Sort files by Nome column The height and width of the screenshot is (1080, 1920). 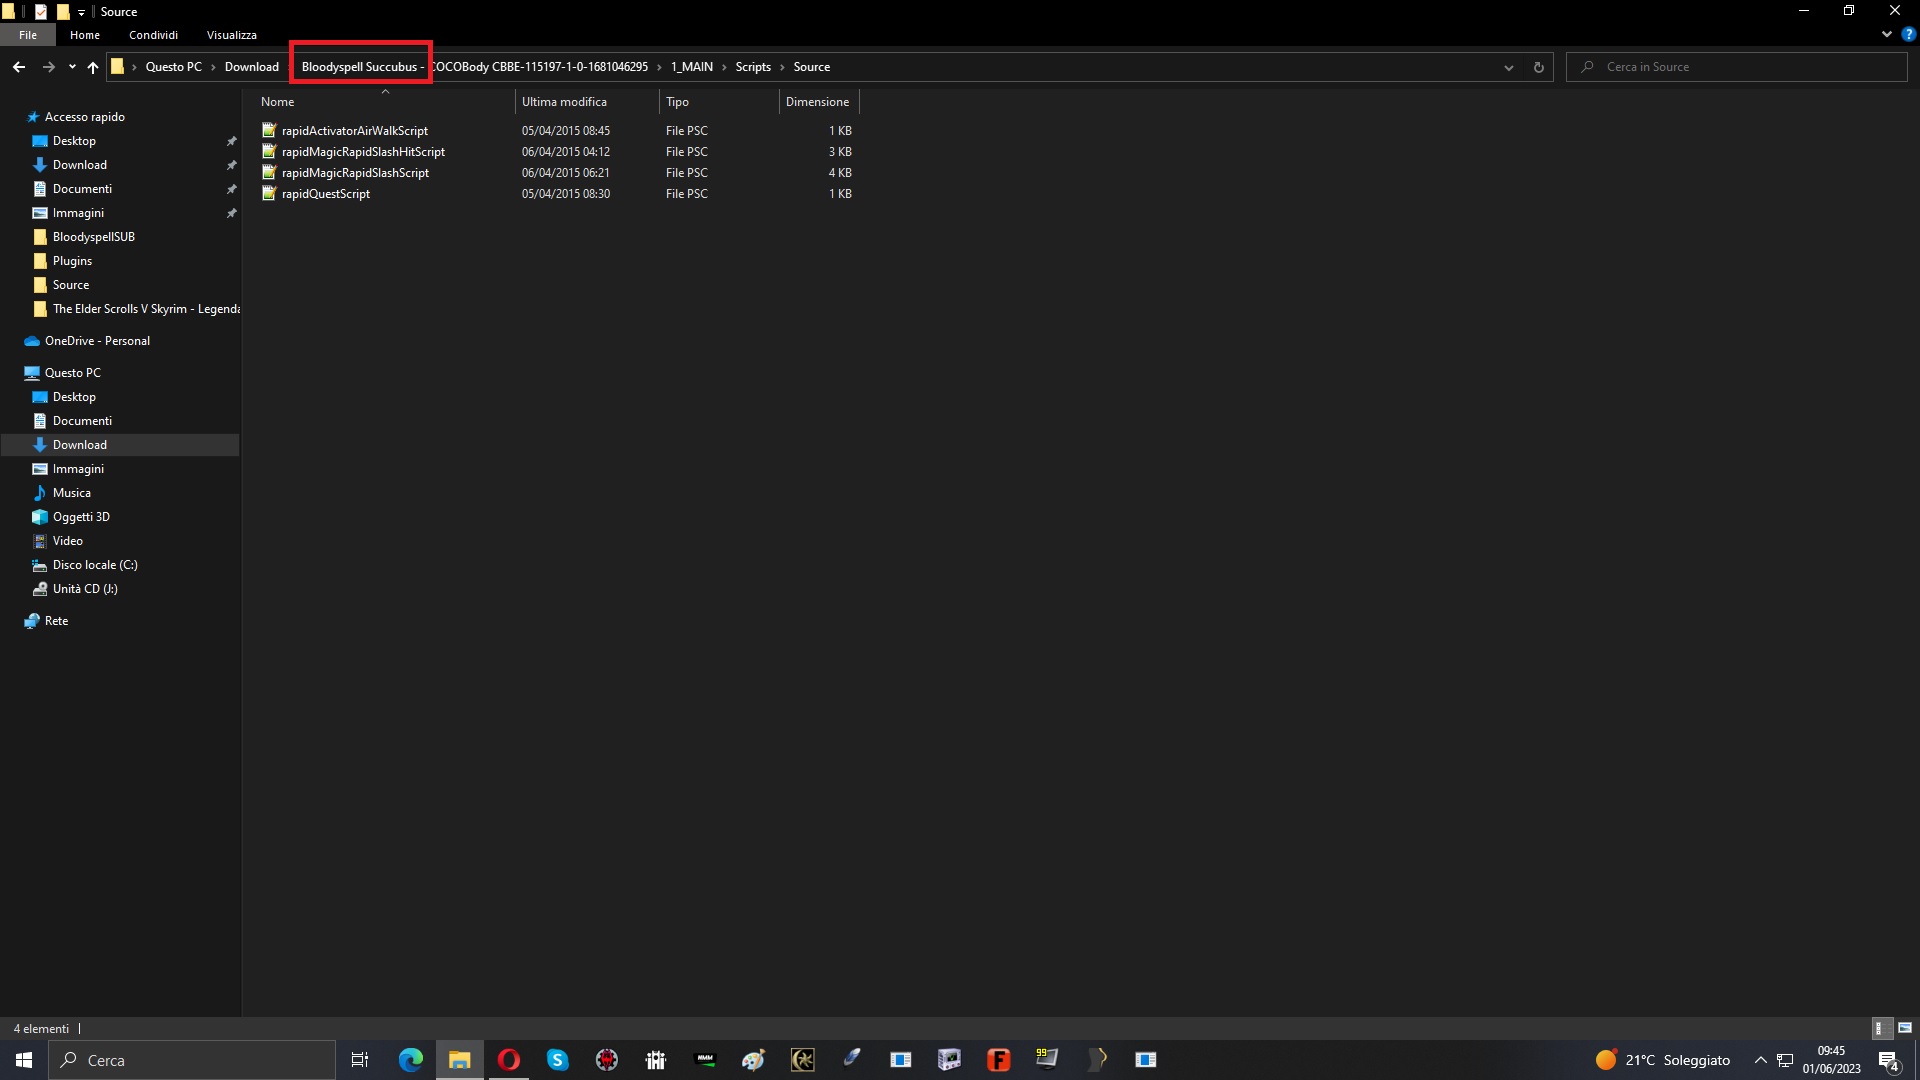(385, 102)
